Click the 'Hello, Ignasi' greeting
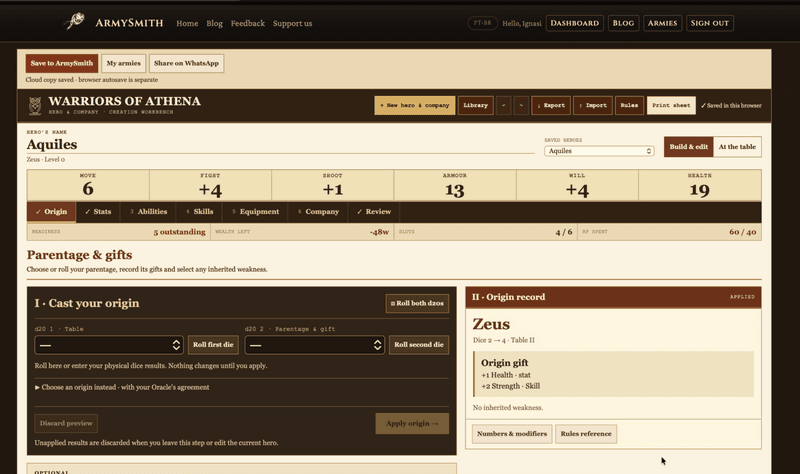 coord(521,23)
